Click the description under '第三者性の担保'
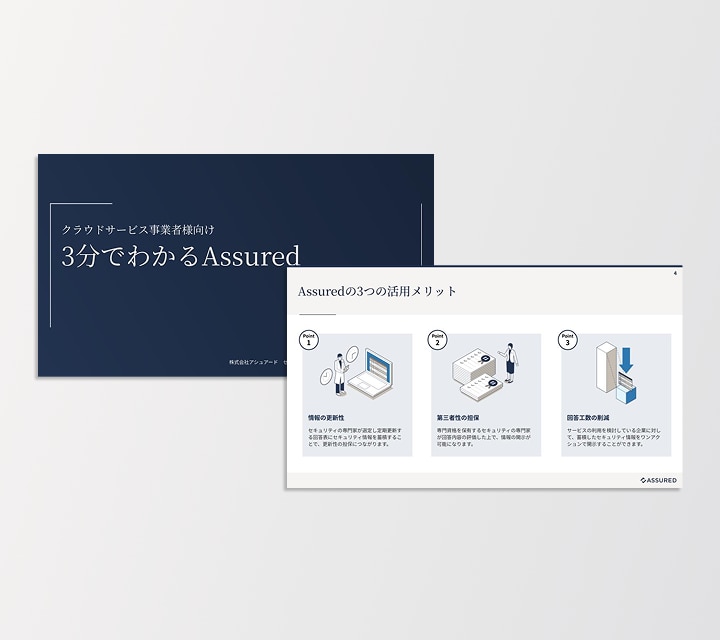The image size is (720, 640). click(x=484, y=438)
